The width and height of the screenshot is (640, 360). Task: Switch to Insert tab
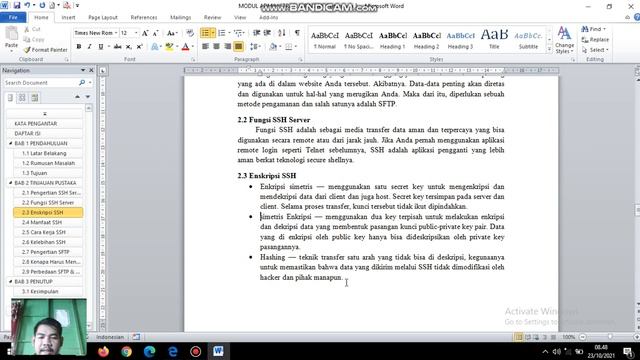[68, 18]
